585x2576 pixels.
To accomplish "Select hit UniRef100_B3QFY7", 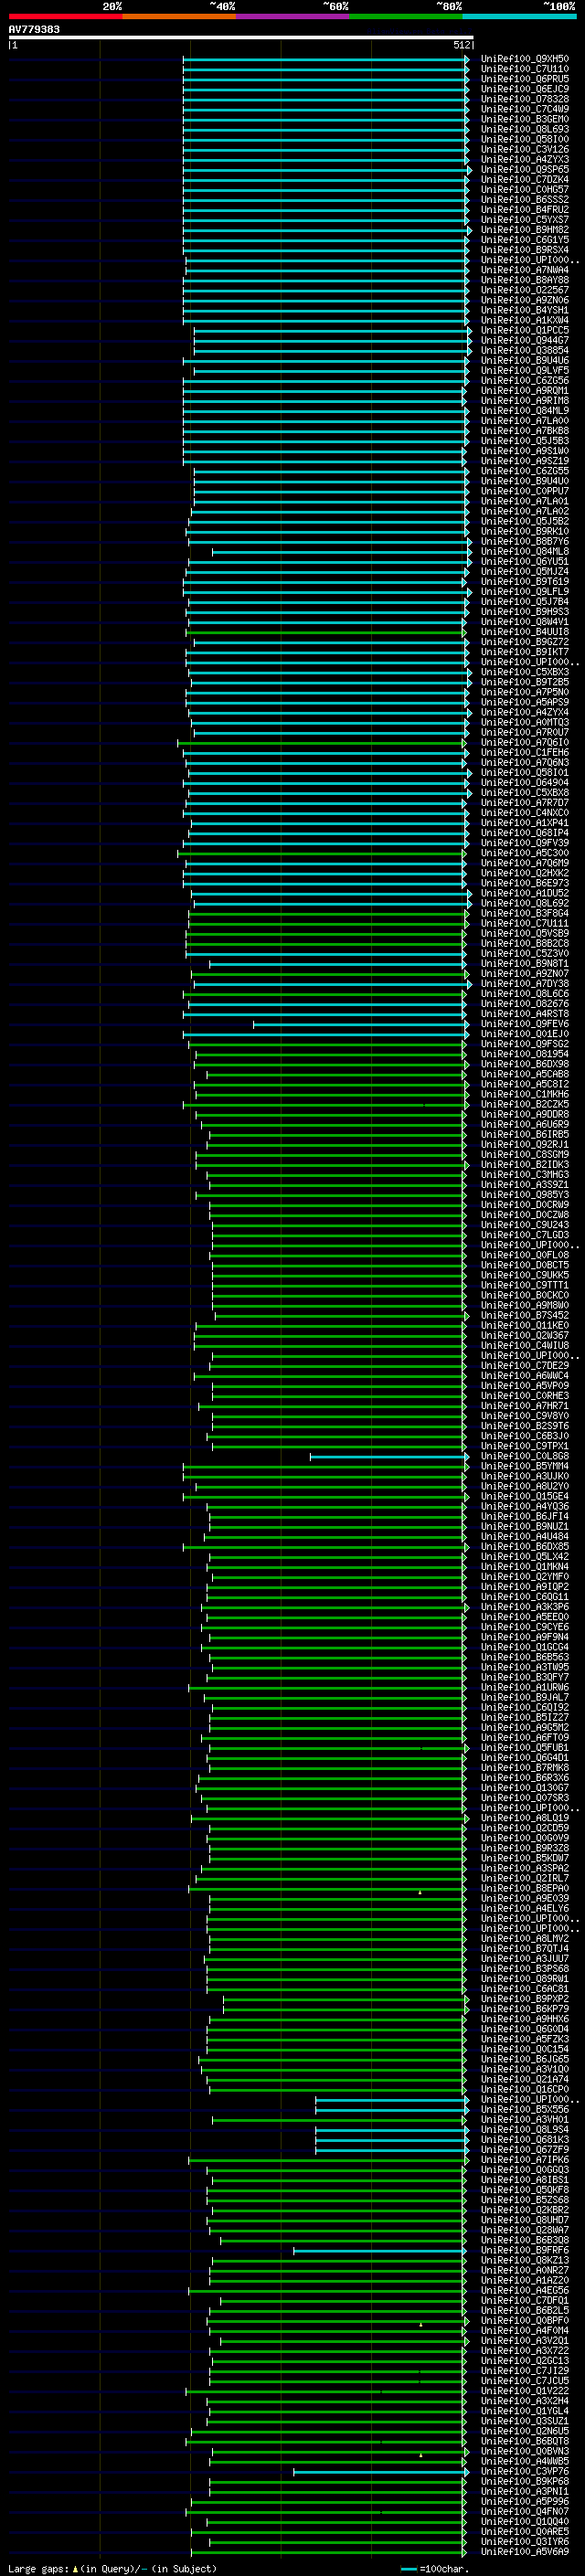I will (525, 1678).
